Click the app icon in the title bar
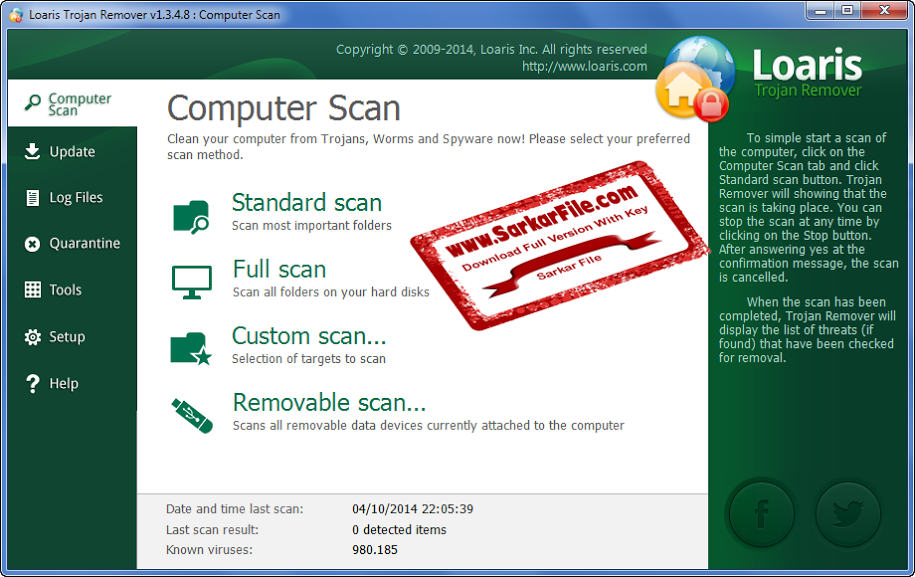This screenshot has width=915, height=577. (16, 15)
